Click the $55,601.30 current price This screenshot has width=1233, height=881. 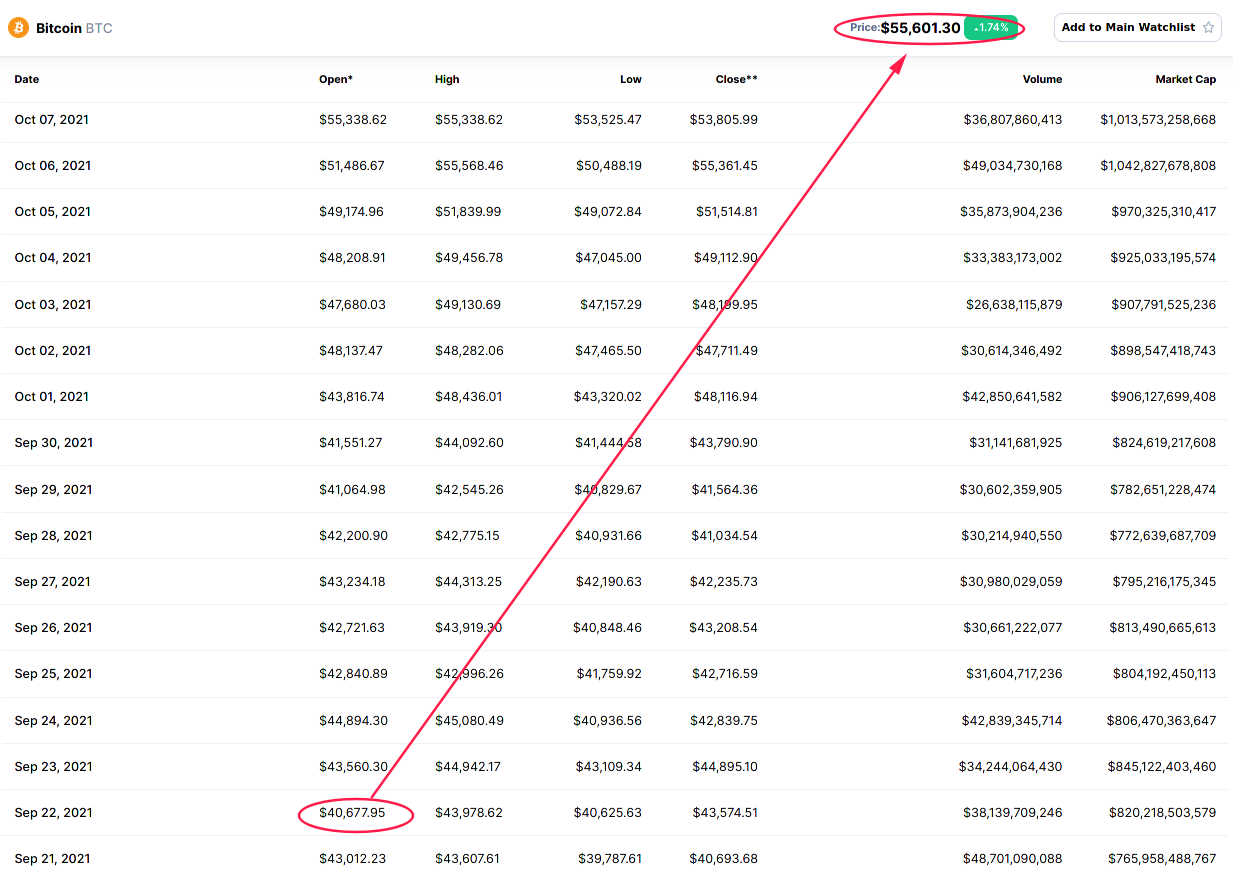pyautogui.click(x=920, y=28)
